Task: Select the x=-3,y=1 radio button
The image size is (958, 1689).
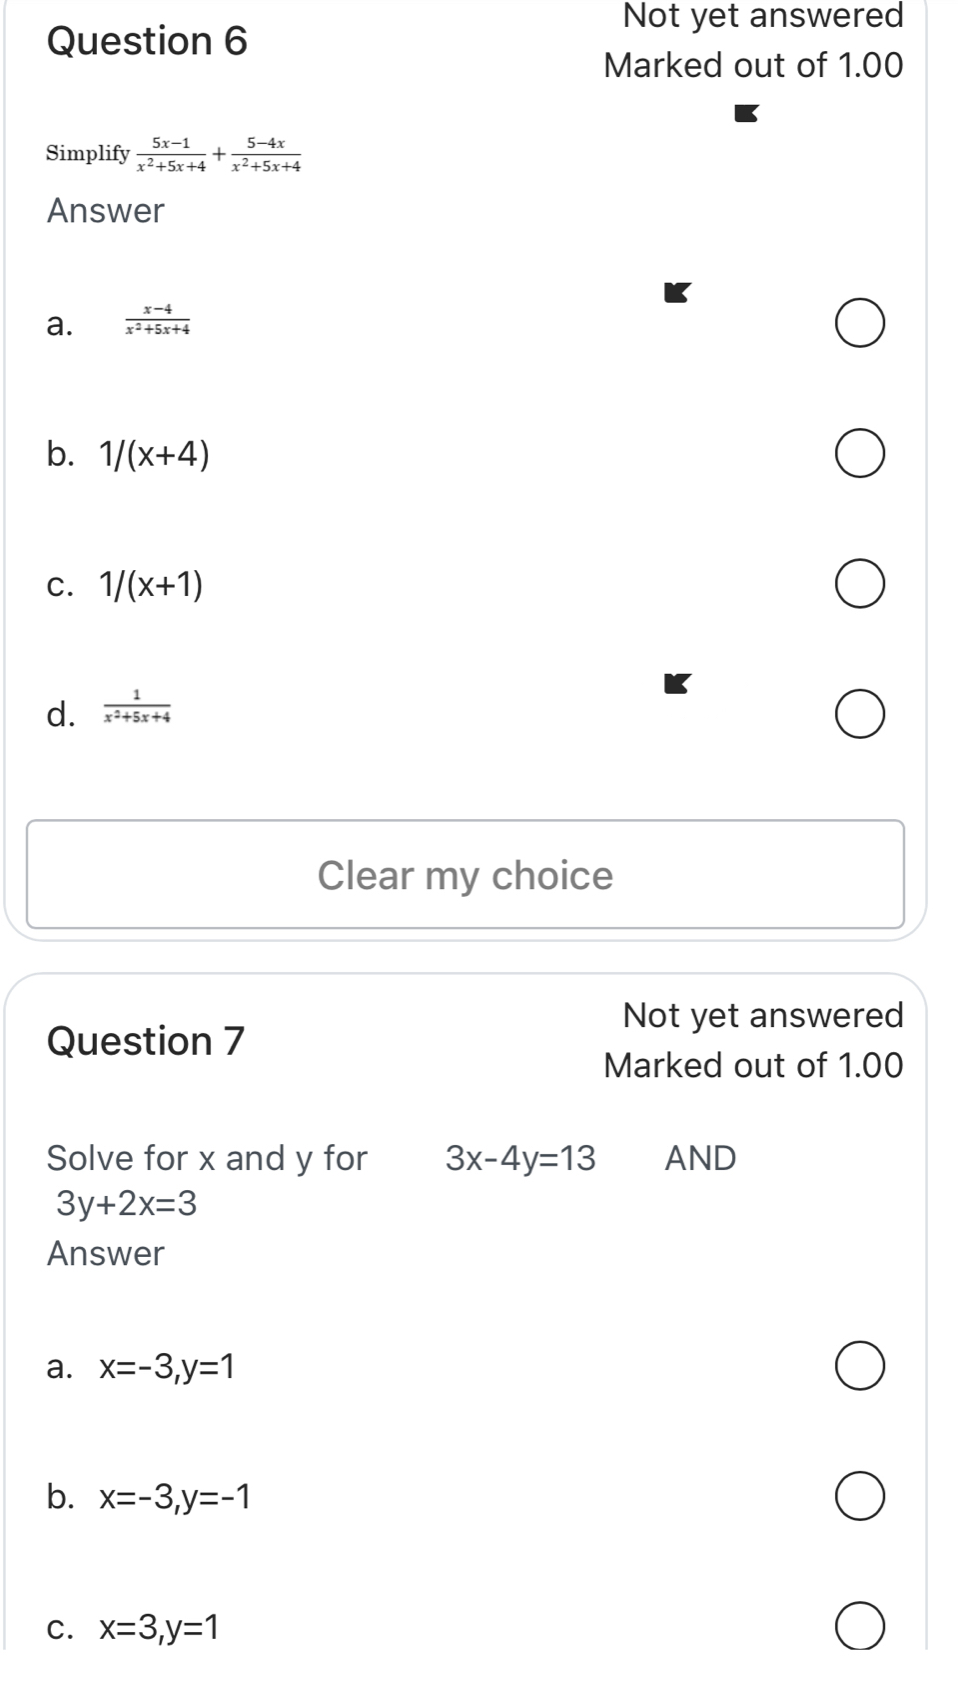Action: coord(859,1367)
